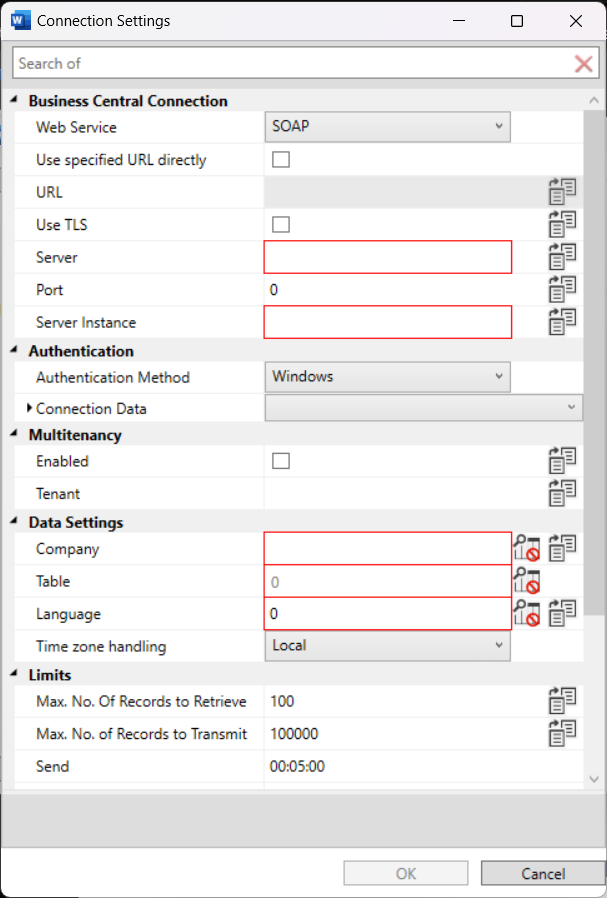This screenshot has width=607, height=898.
Task: Click the OK button
Action: pos(406,873)
